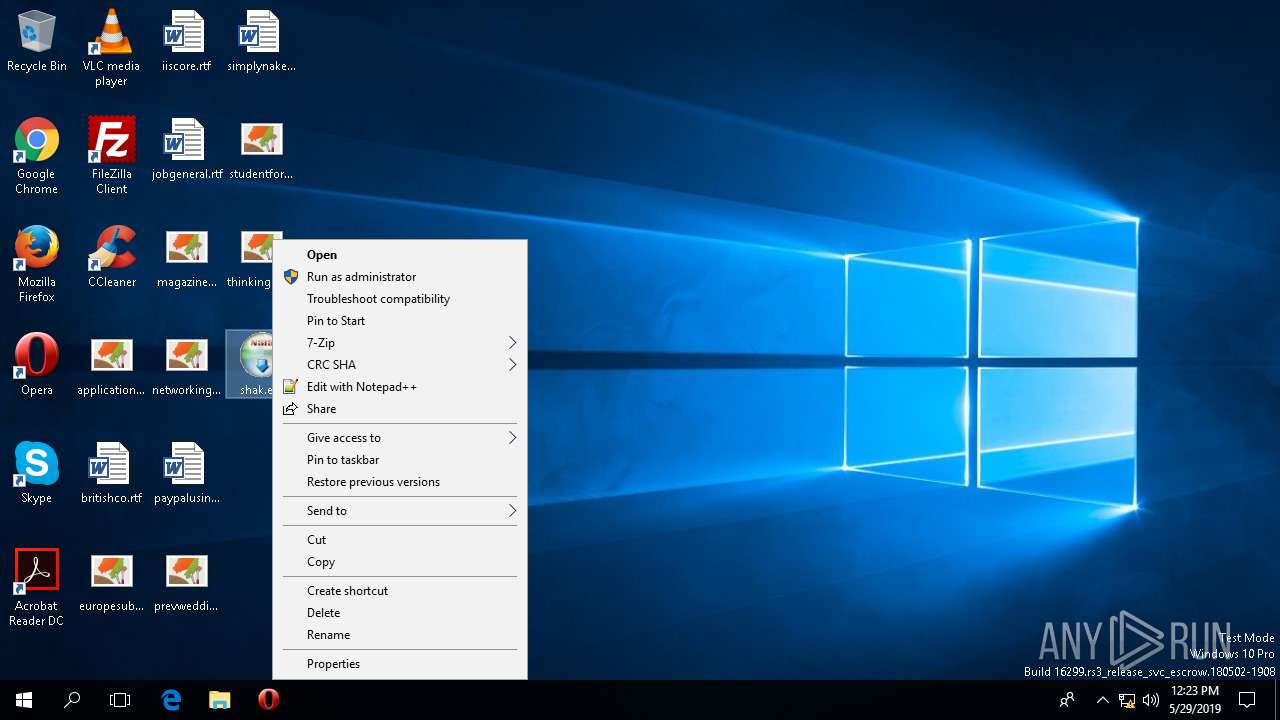The height and width of the screenshot is (720, 1280).
Task: Choose Properties in the context menu
Action: [400, 664]
